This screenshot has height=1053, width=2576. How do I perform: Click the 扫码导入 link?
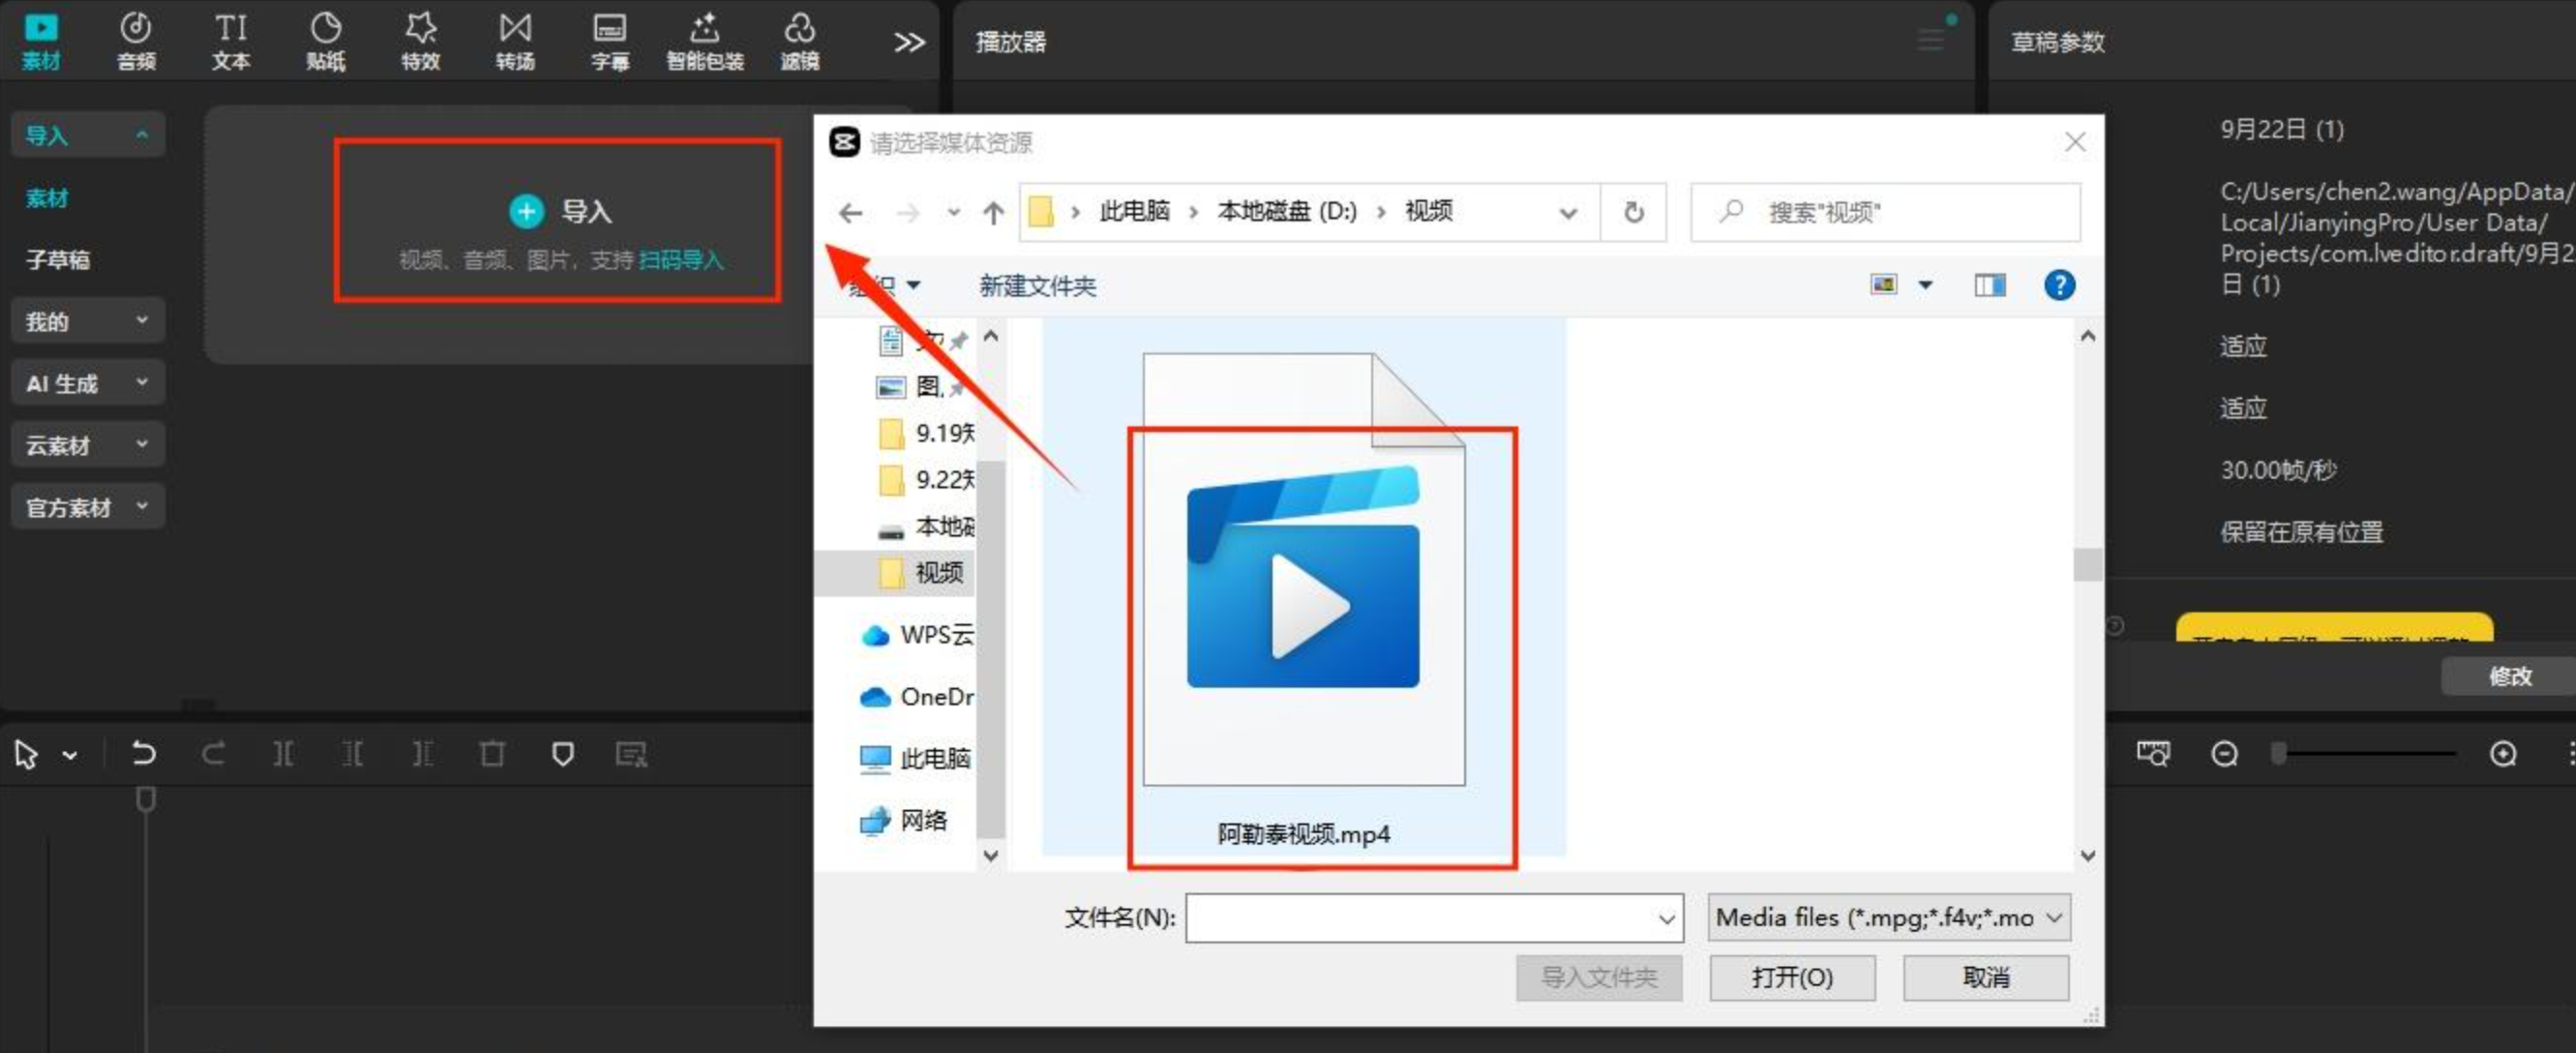click(680, 260)
